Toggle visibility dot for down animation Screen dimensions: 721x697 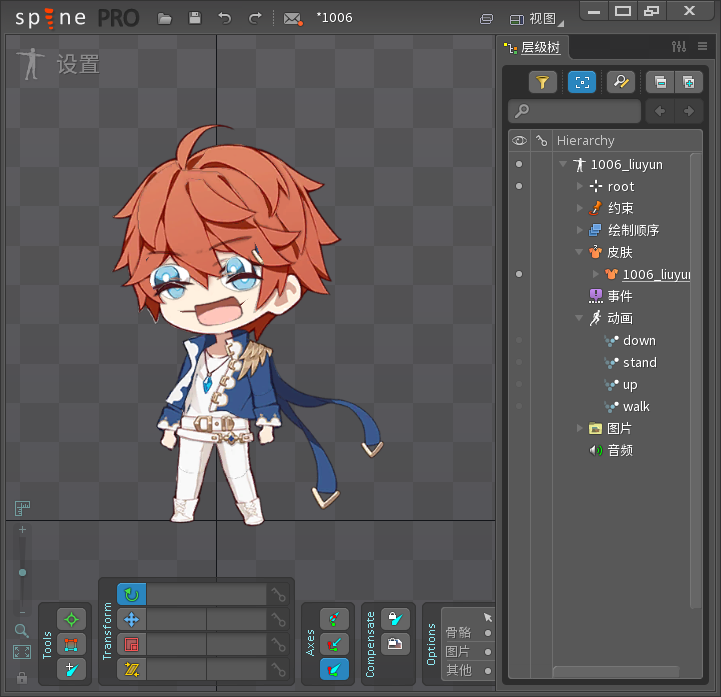(x=519, y=340)
